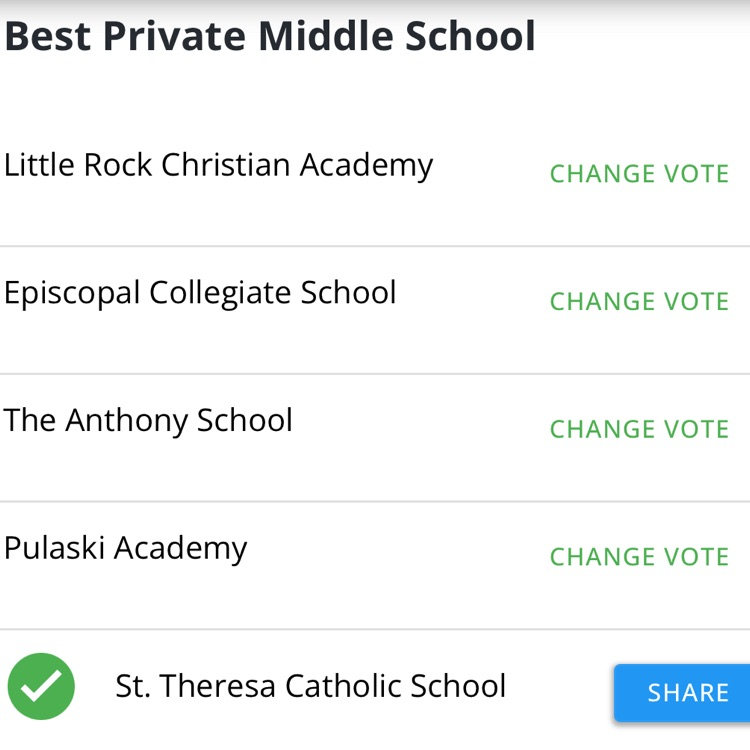Change vote to The Anthony School
750x750 pixels.
tap(639, 429)
